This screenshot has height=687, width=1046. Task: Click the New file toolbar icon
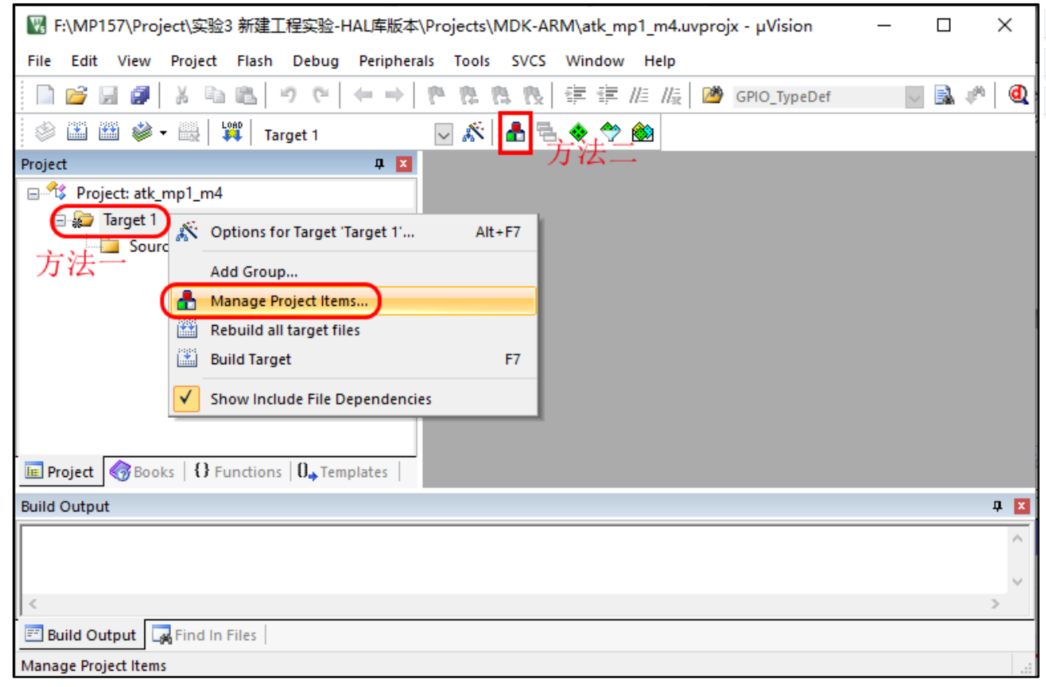[45, 95]
